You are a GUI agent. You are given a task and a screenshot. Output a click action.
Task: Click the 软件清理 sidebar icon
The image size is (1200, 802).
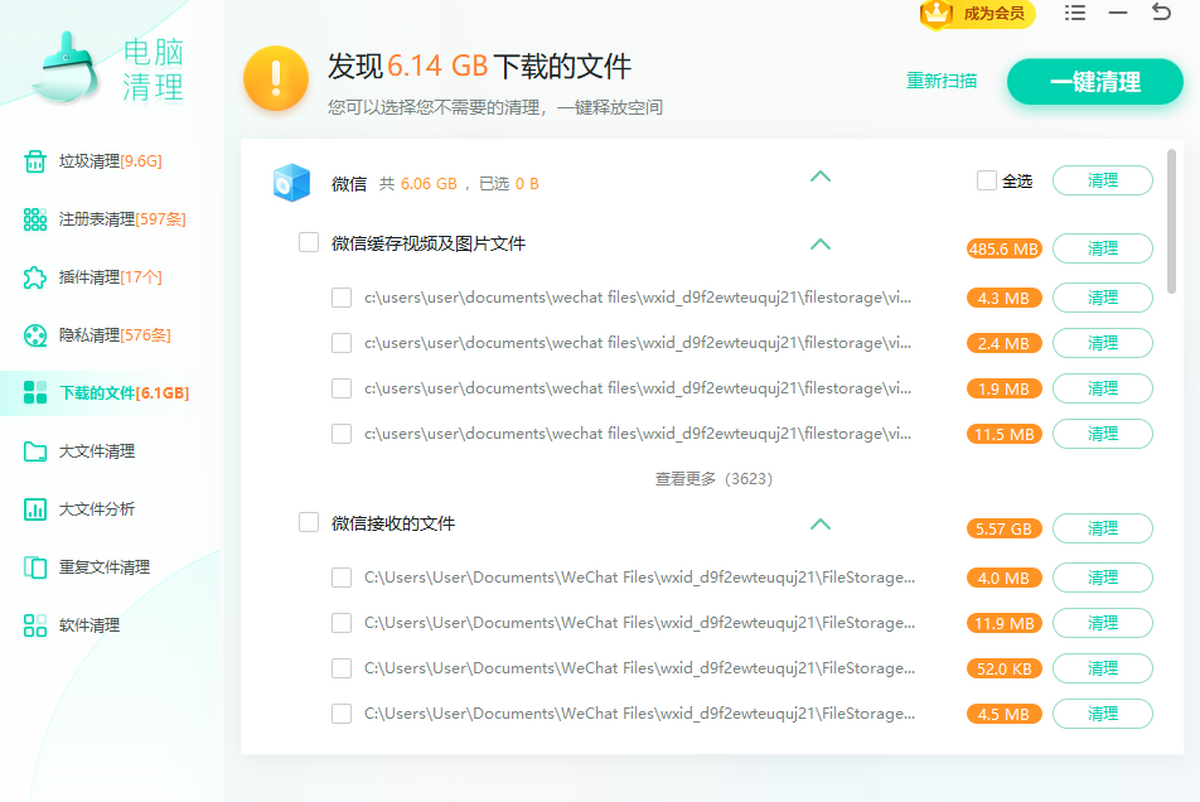35,625
